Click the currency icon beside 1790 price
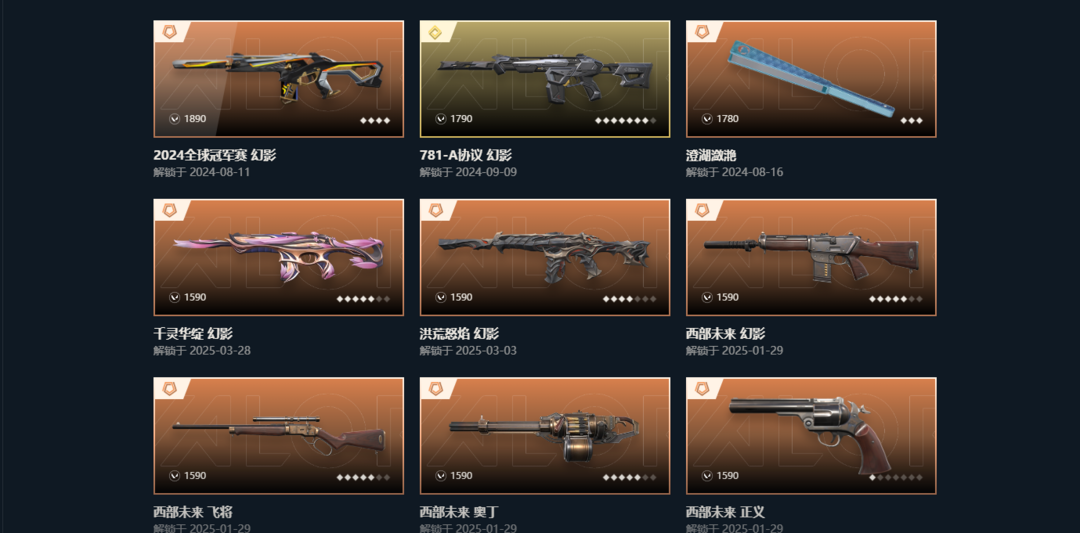The image size is (1080, 533). pos(441,119)
